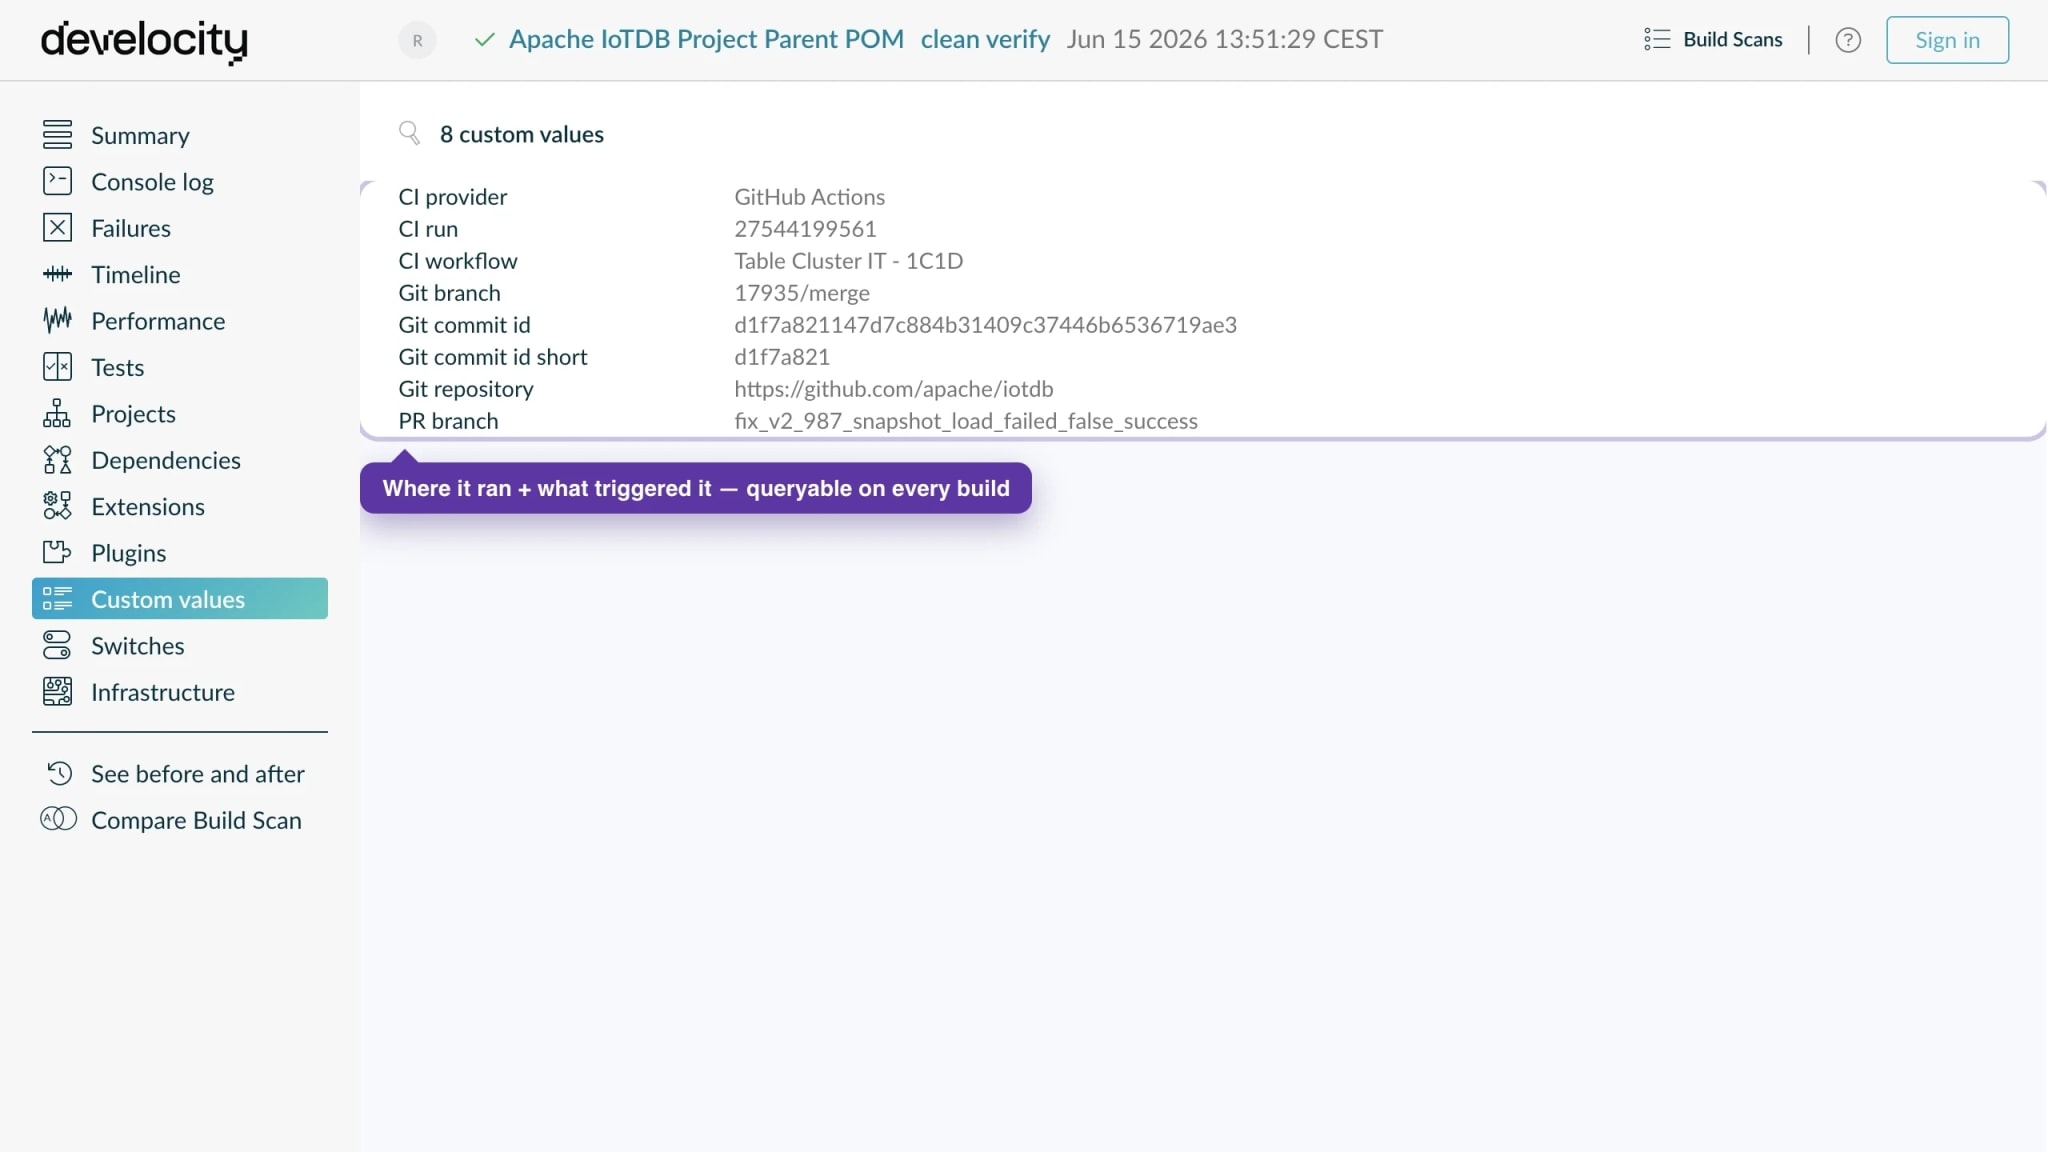This screenshot has height=1152, width=2048.
Task: Click the CI run value 27544199561
Action: (x=805, y=228)
